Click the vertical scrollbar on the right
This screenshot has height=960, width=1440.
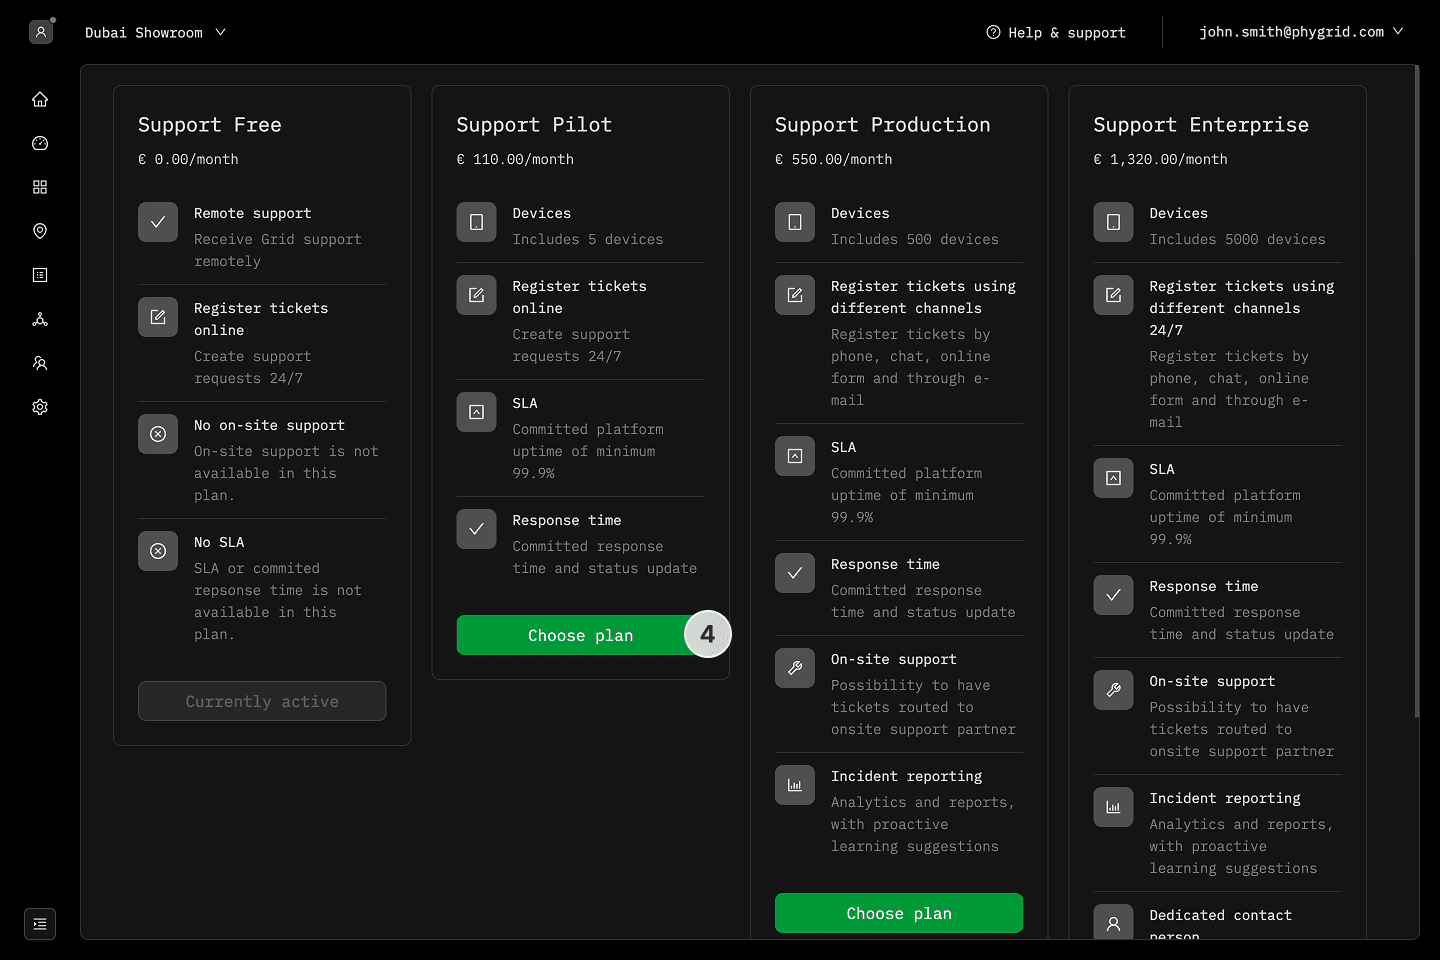[x=1416, y=390]
